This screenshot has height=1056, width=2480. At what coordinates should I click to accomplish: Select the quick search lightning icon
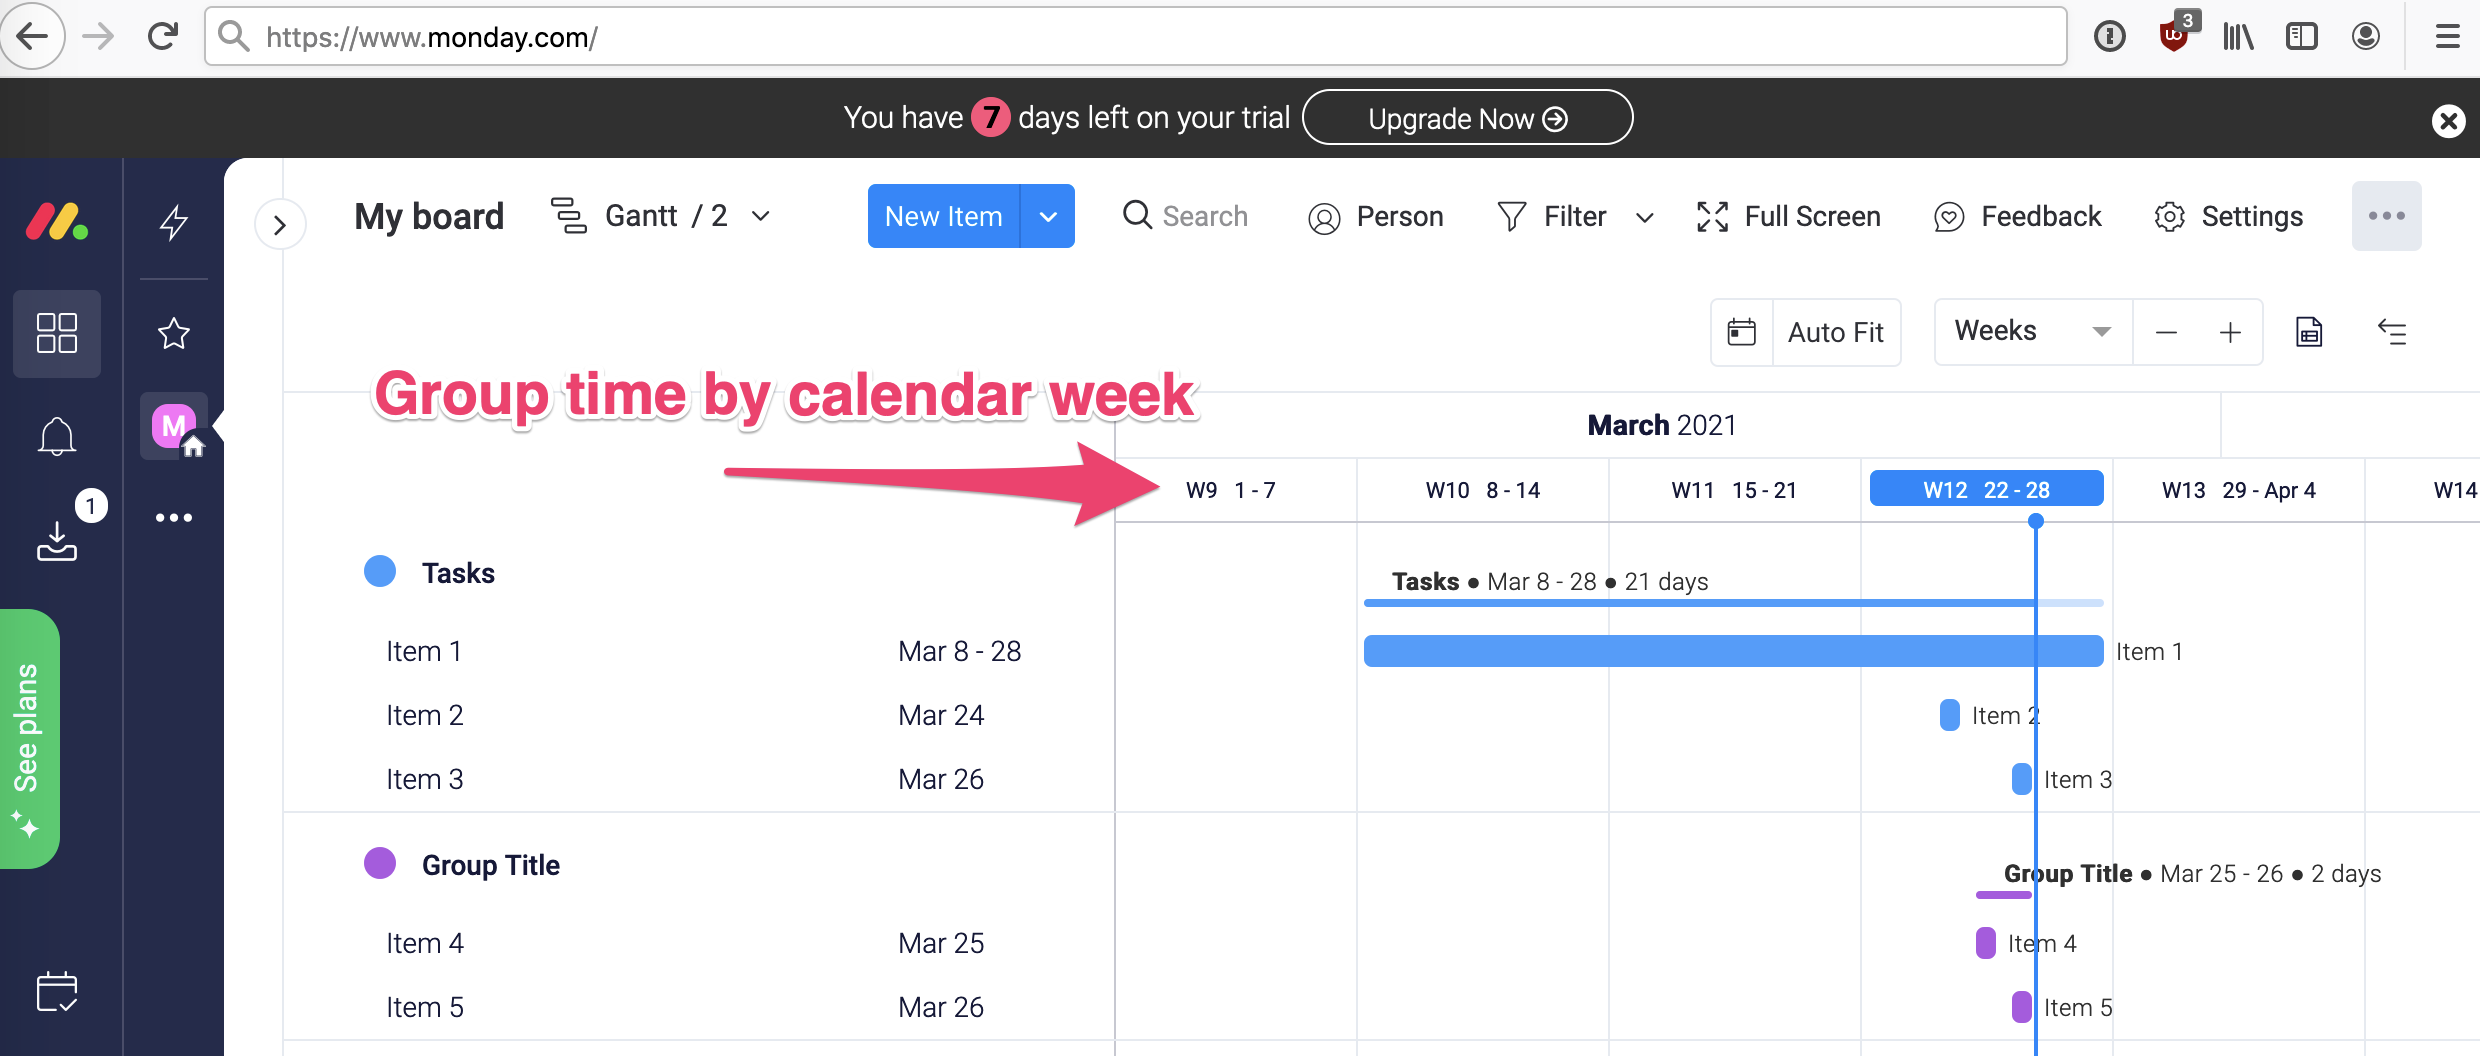[x=173, y=222]
